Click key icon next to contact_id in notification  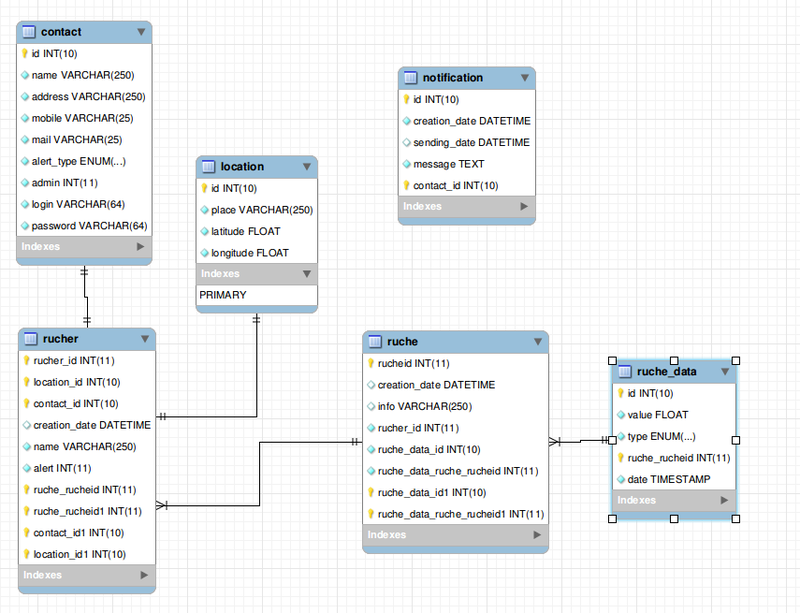[406, 185]
